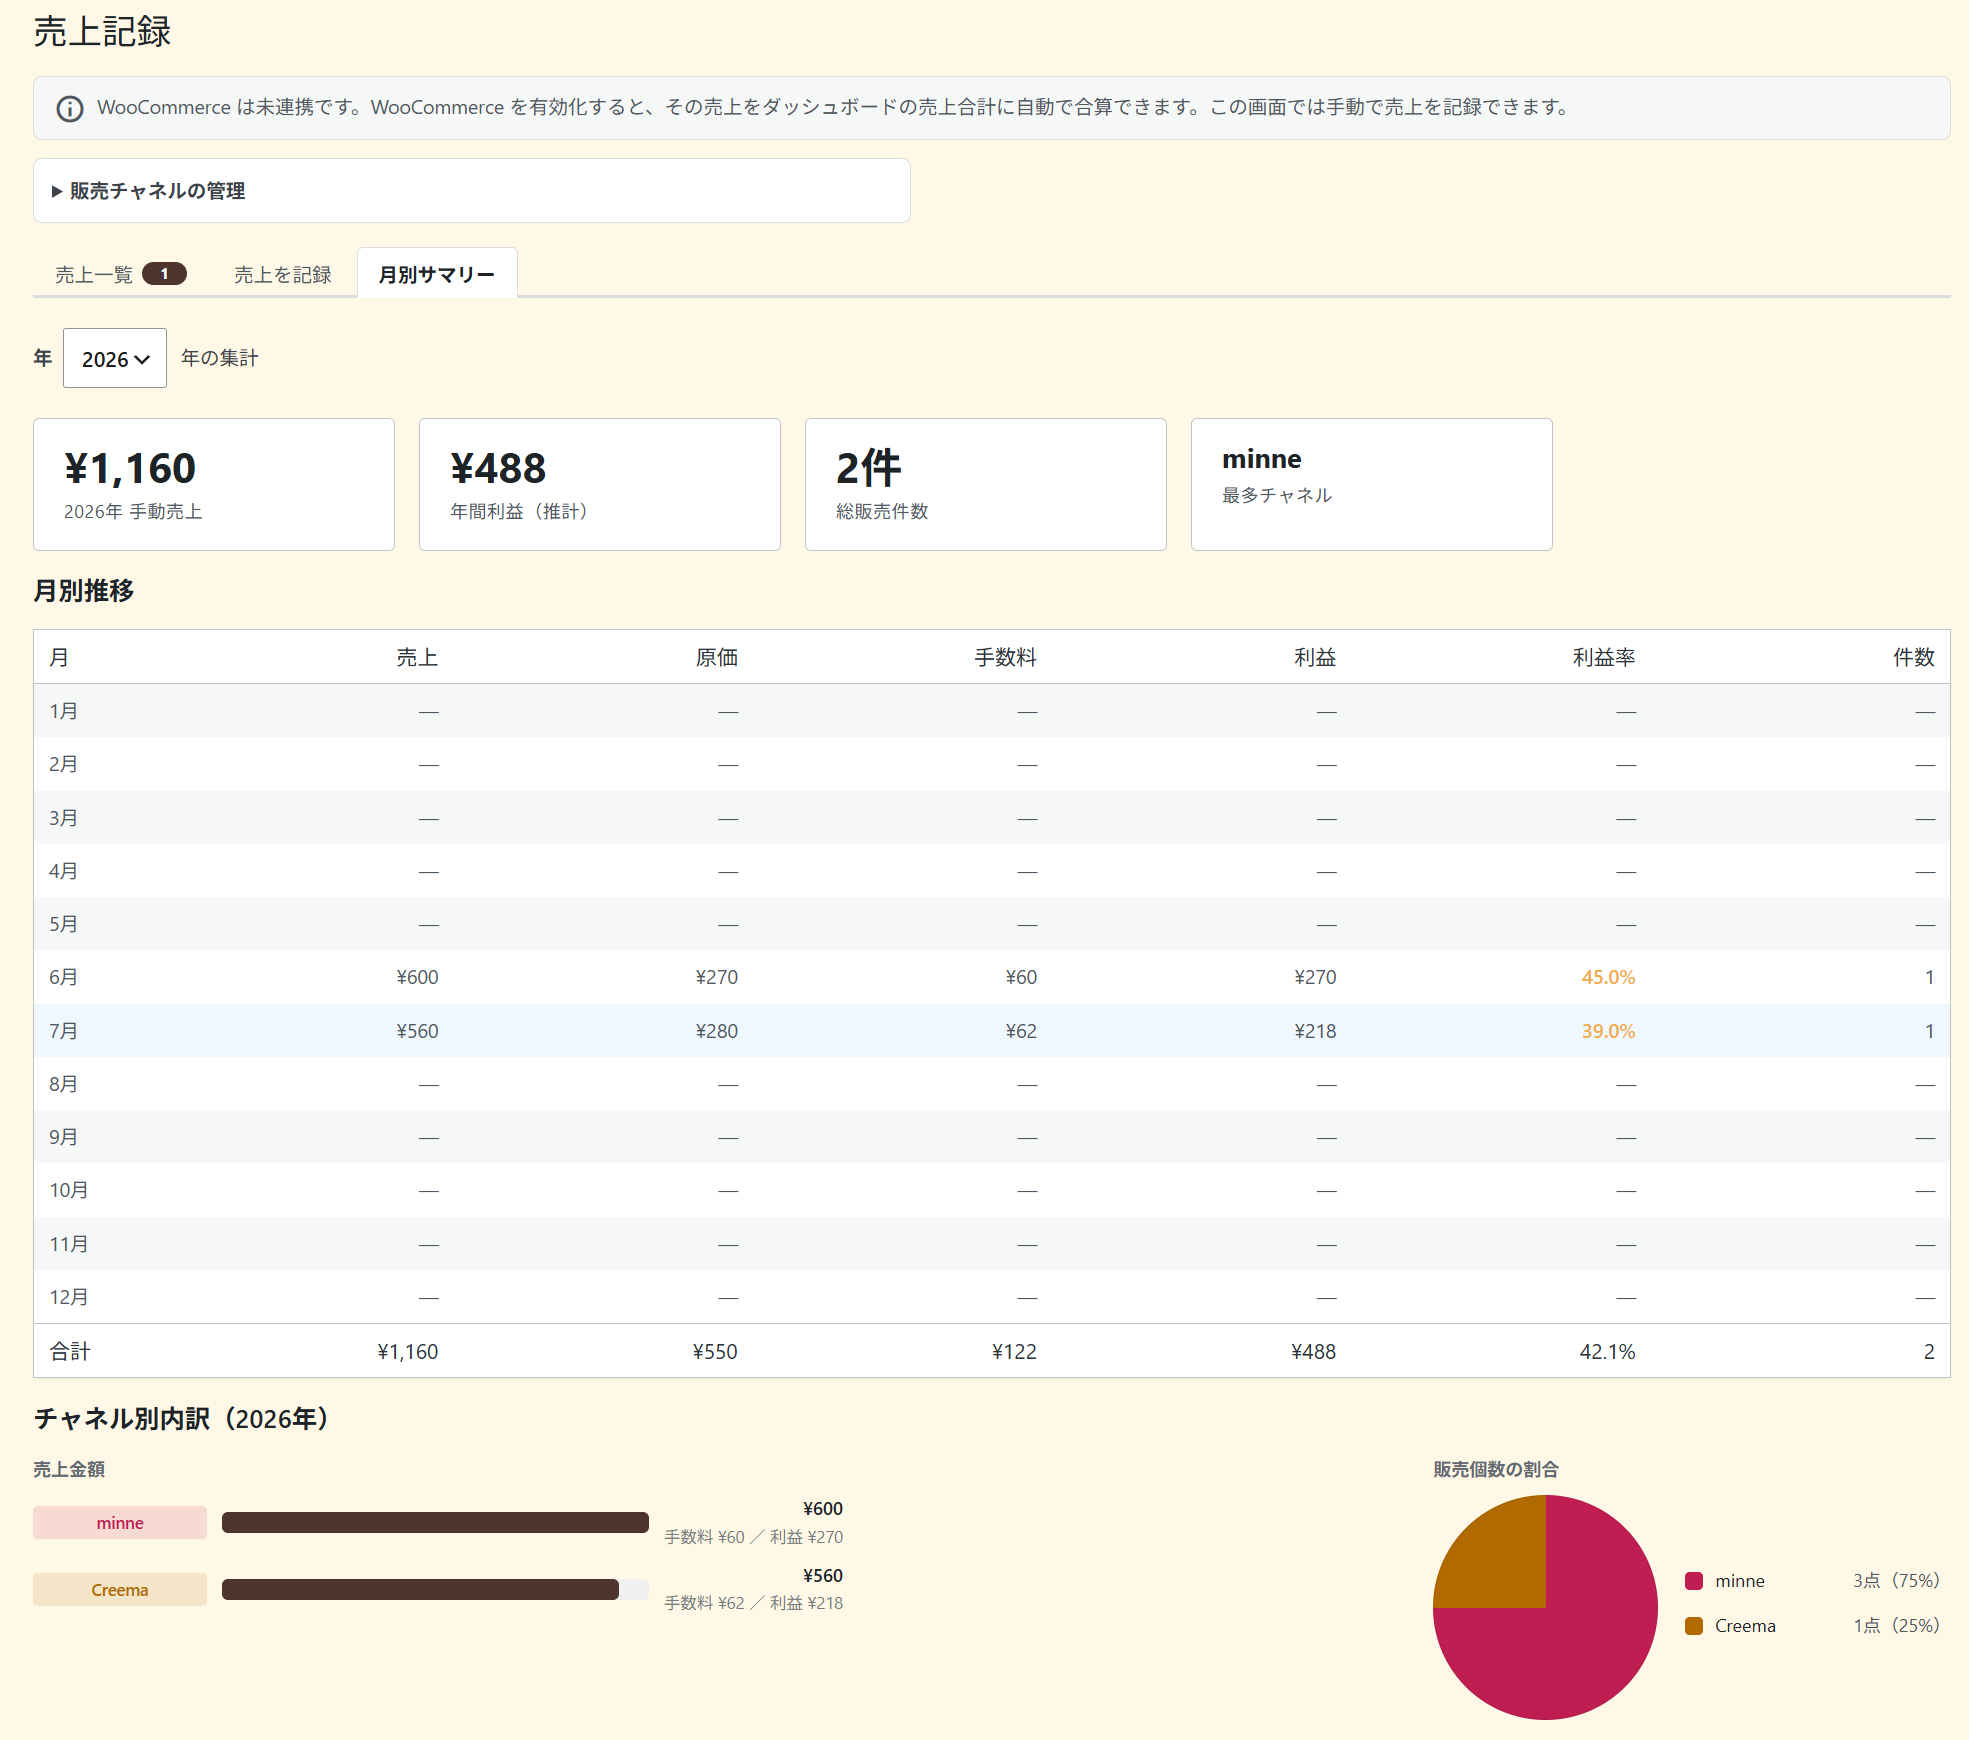
Task: Click the ¥488 年間利益 card
Action: (600, 484)
